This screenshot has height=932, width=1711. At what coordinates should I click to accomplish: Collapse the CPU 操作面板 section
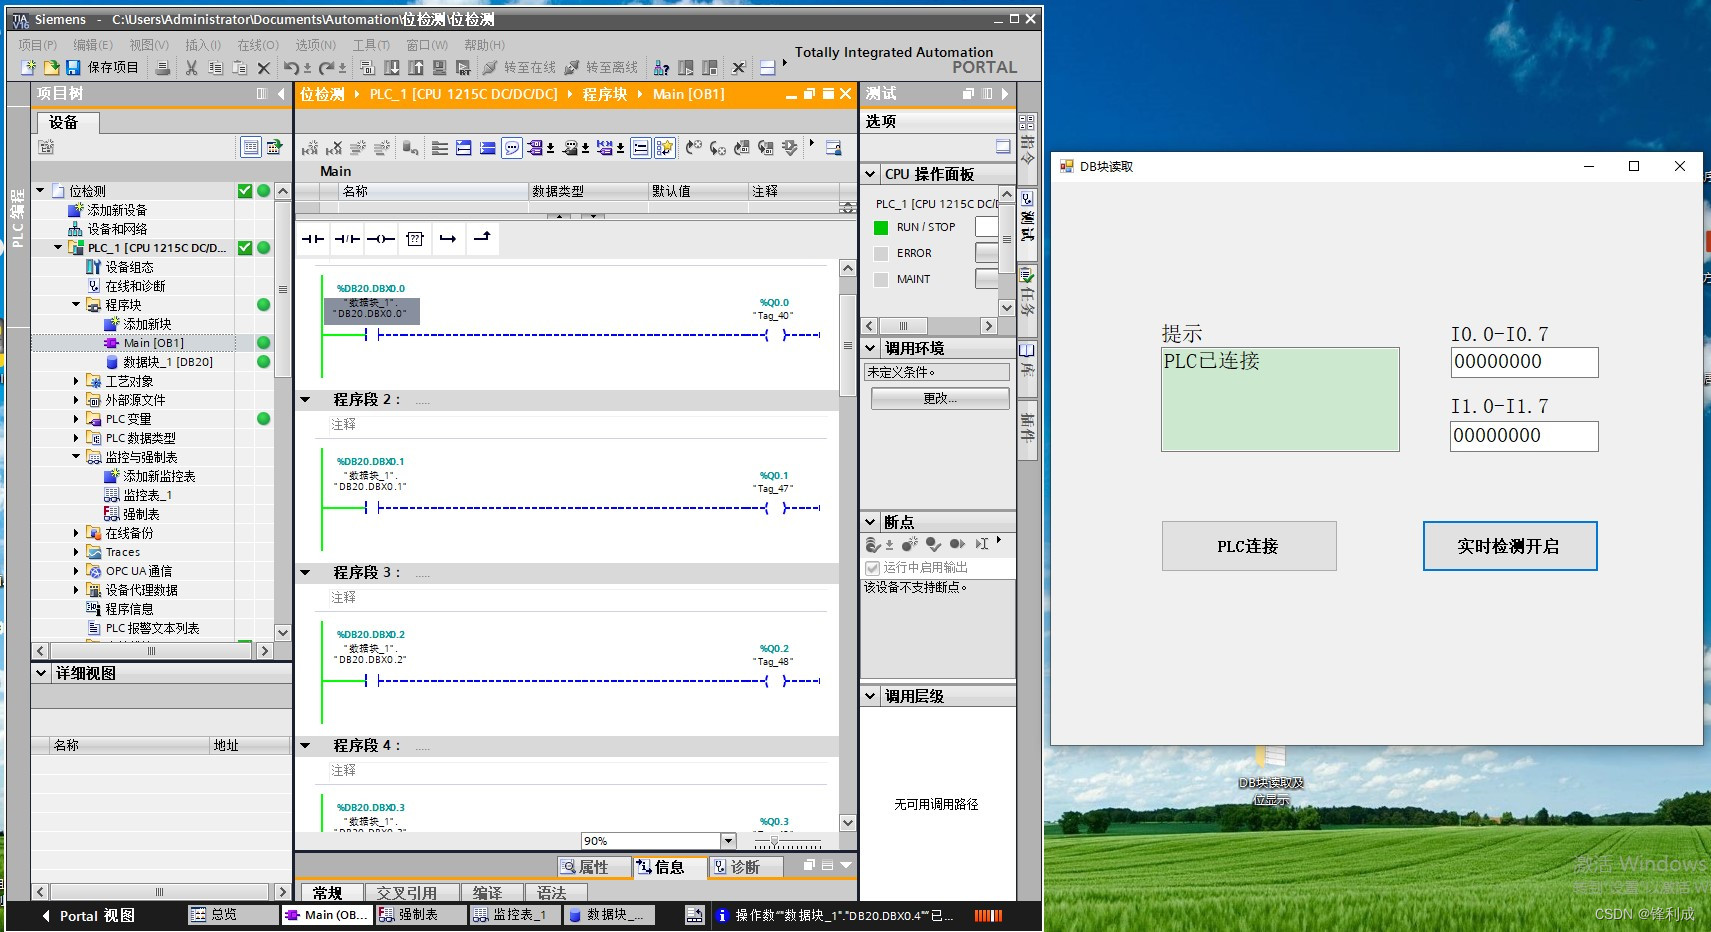tap(870, 174)
